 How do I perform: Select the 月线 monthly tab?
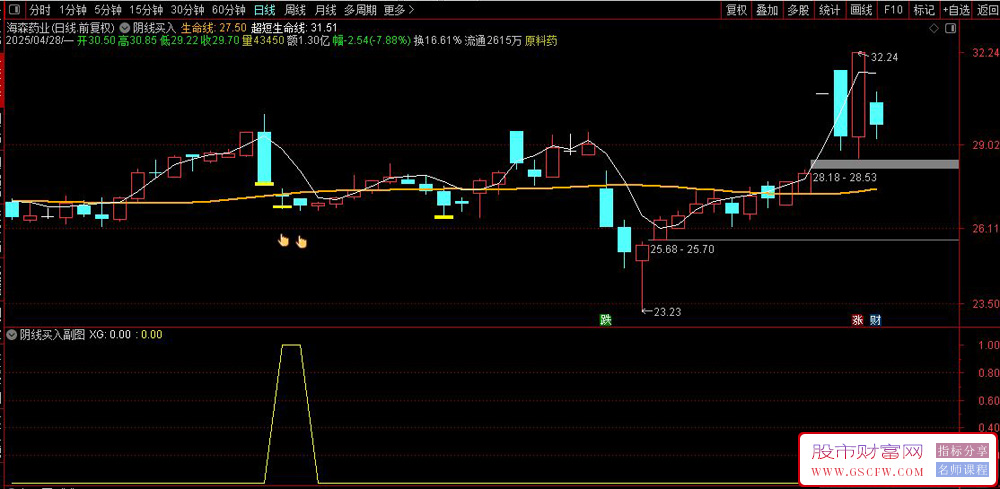325,10
